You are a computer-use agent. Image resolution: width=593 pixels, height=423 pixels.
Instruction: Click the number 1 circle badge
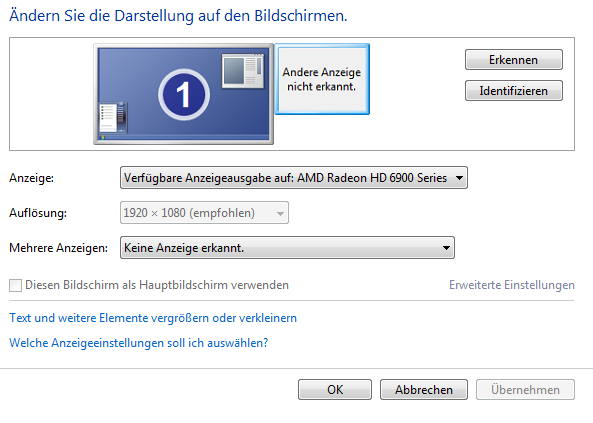click(x=184, y=95)
